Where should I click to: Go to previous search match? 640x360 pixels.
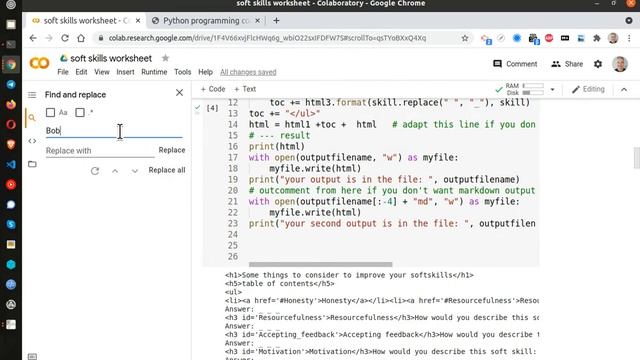tap(115, 171)
